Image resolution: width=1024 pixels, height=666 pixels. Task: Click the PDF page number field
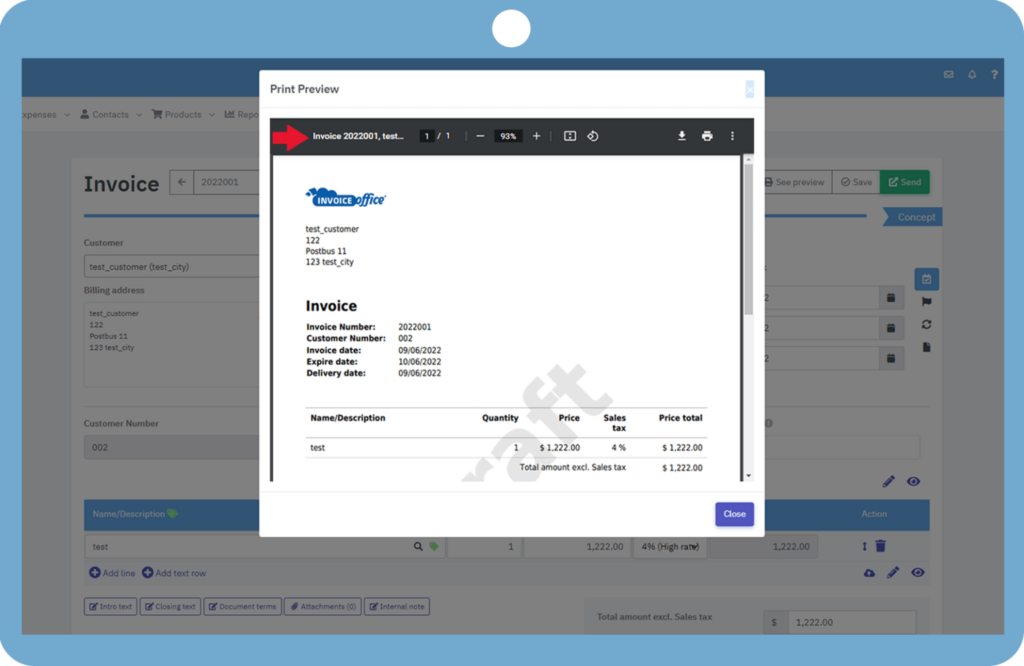(x=426, y=136)
